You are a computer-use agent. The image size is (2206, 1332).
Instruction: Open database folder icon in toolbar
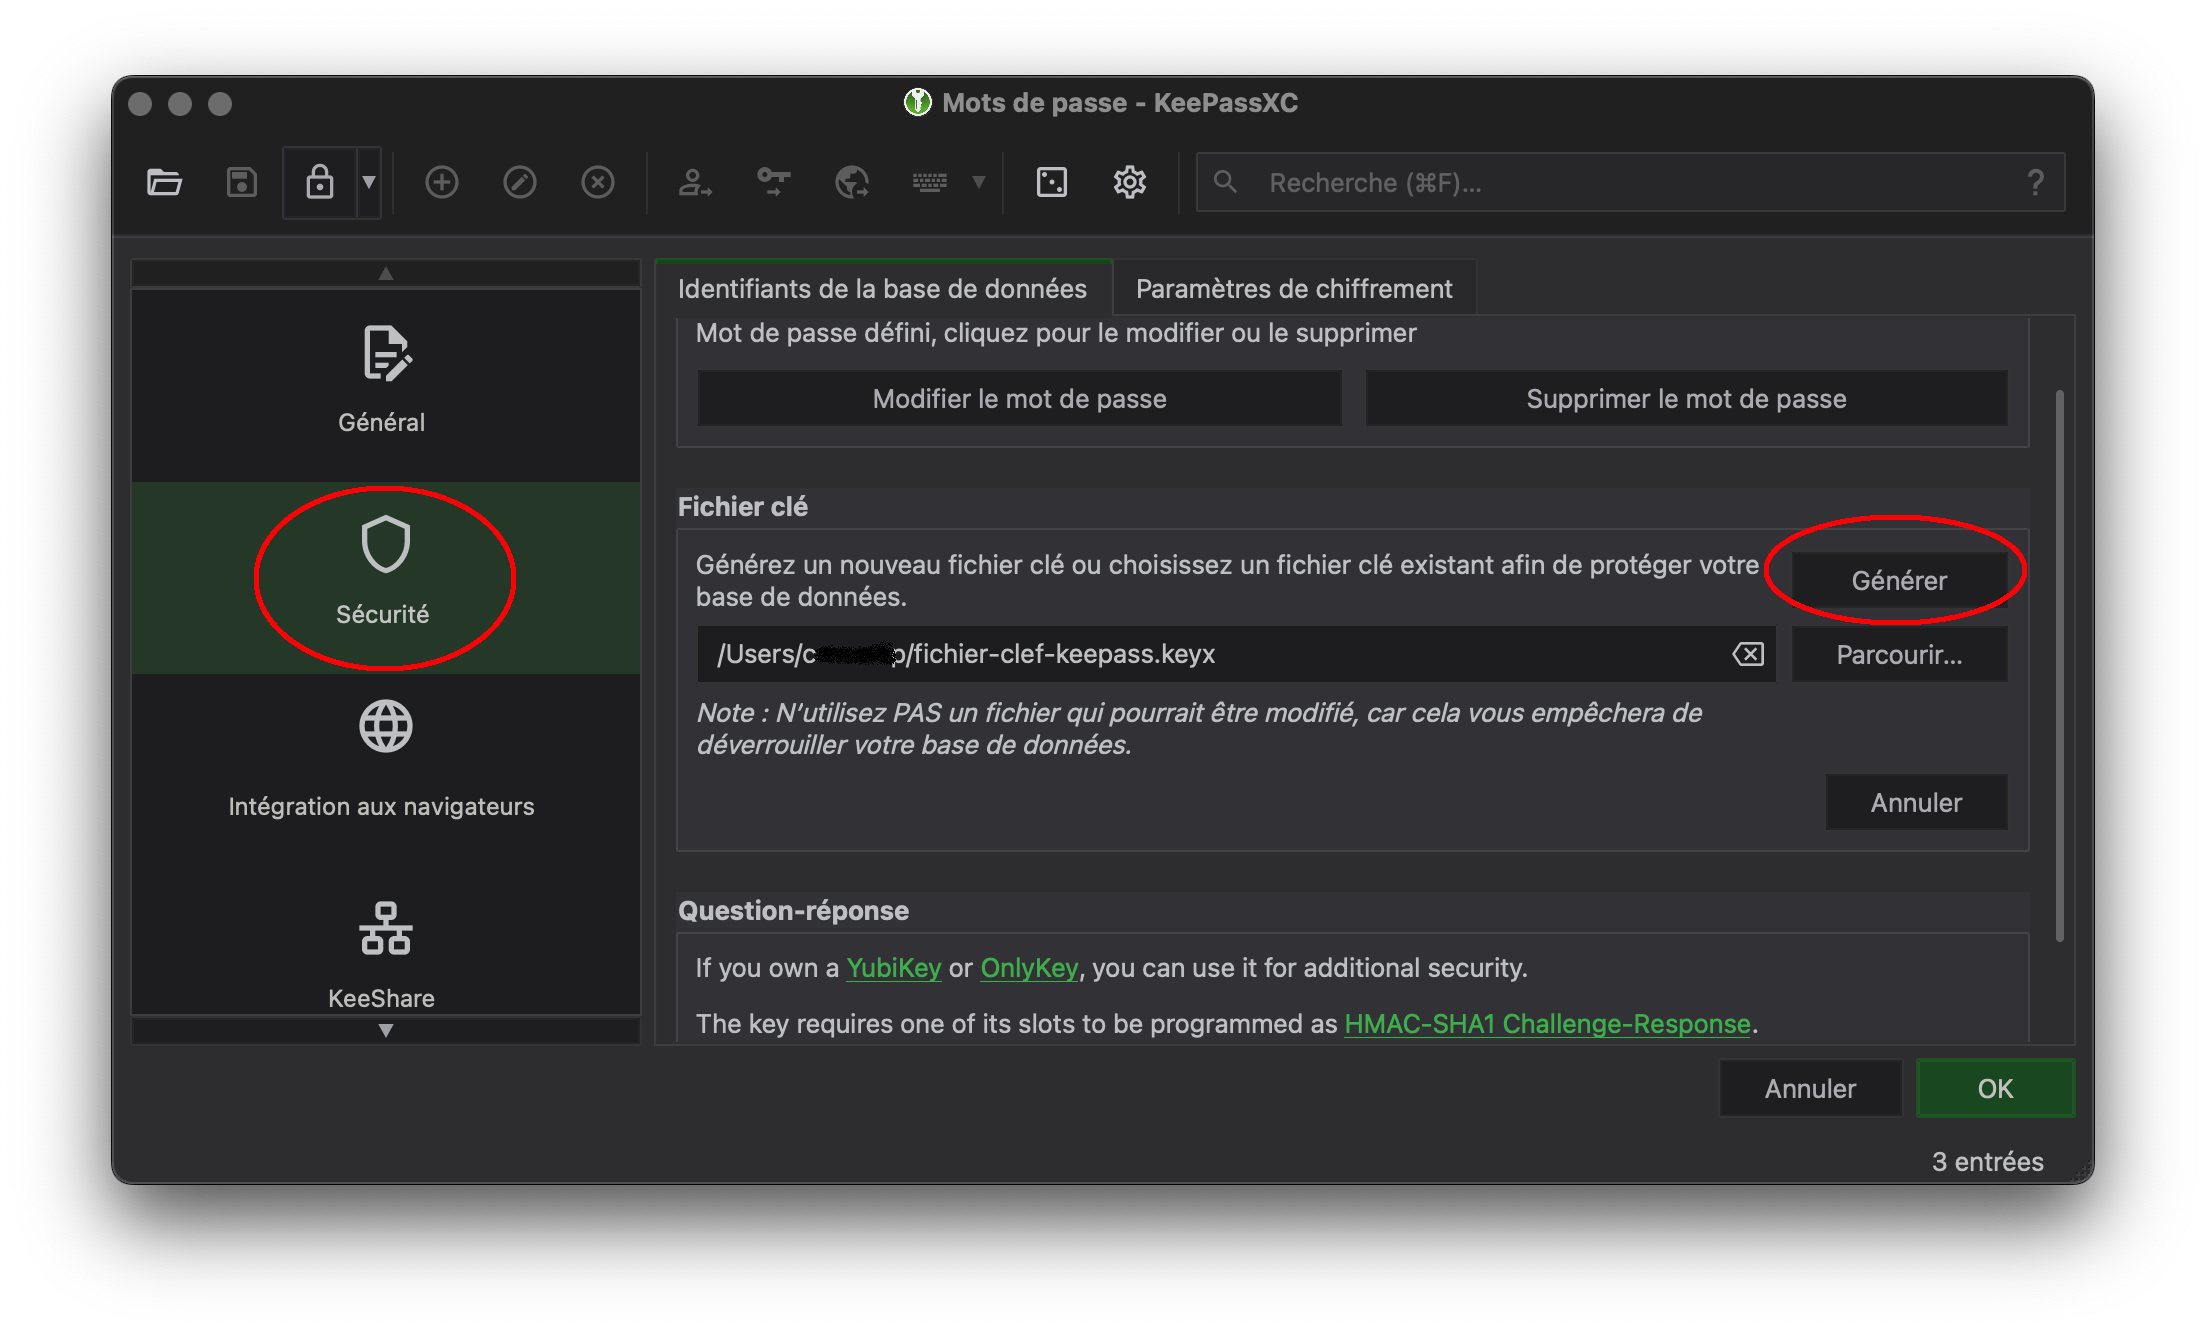click(164, 182)
